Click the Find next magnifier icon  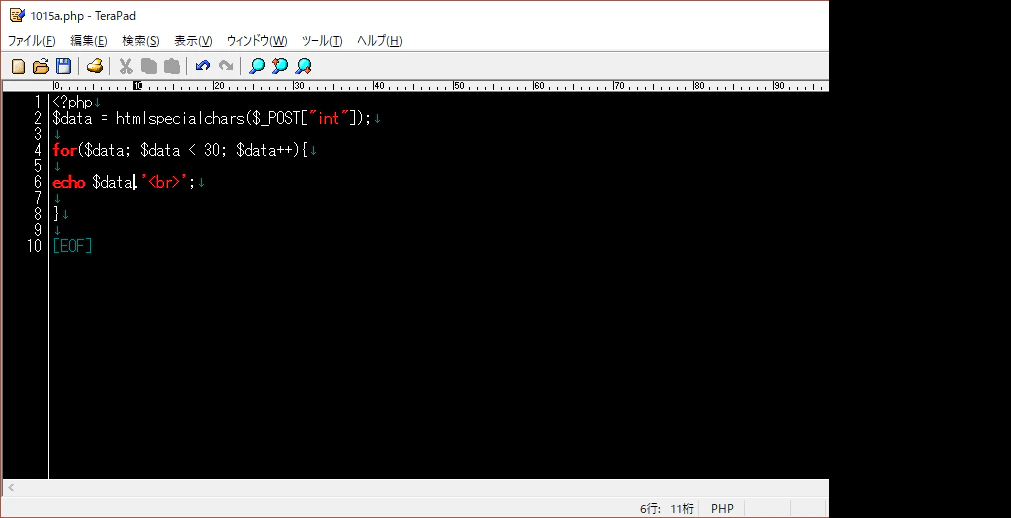tap(303, 66)
